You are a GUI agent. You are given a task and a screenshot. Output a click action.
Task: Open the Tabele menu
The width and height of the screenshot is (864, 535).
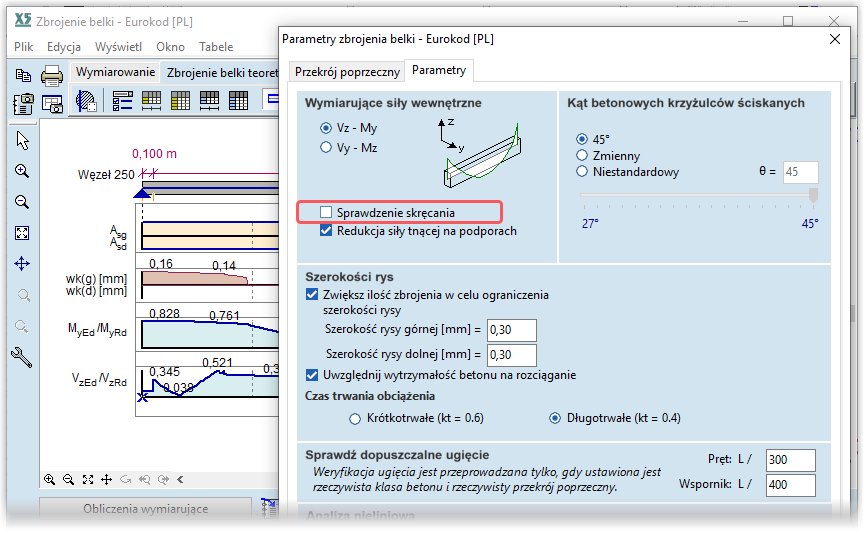click(x=216, y=47)
